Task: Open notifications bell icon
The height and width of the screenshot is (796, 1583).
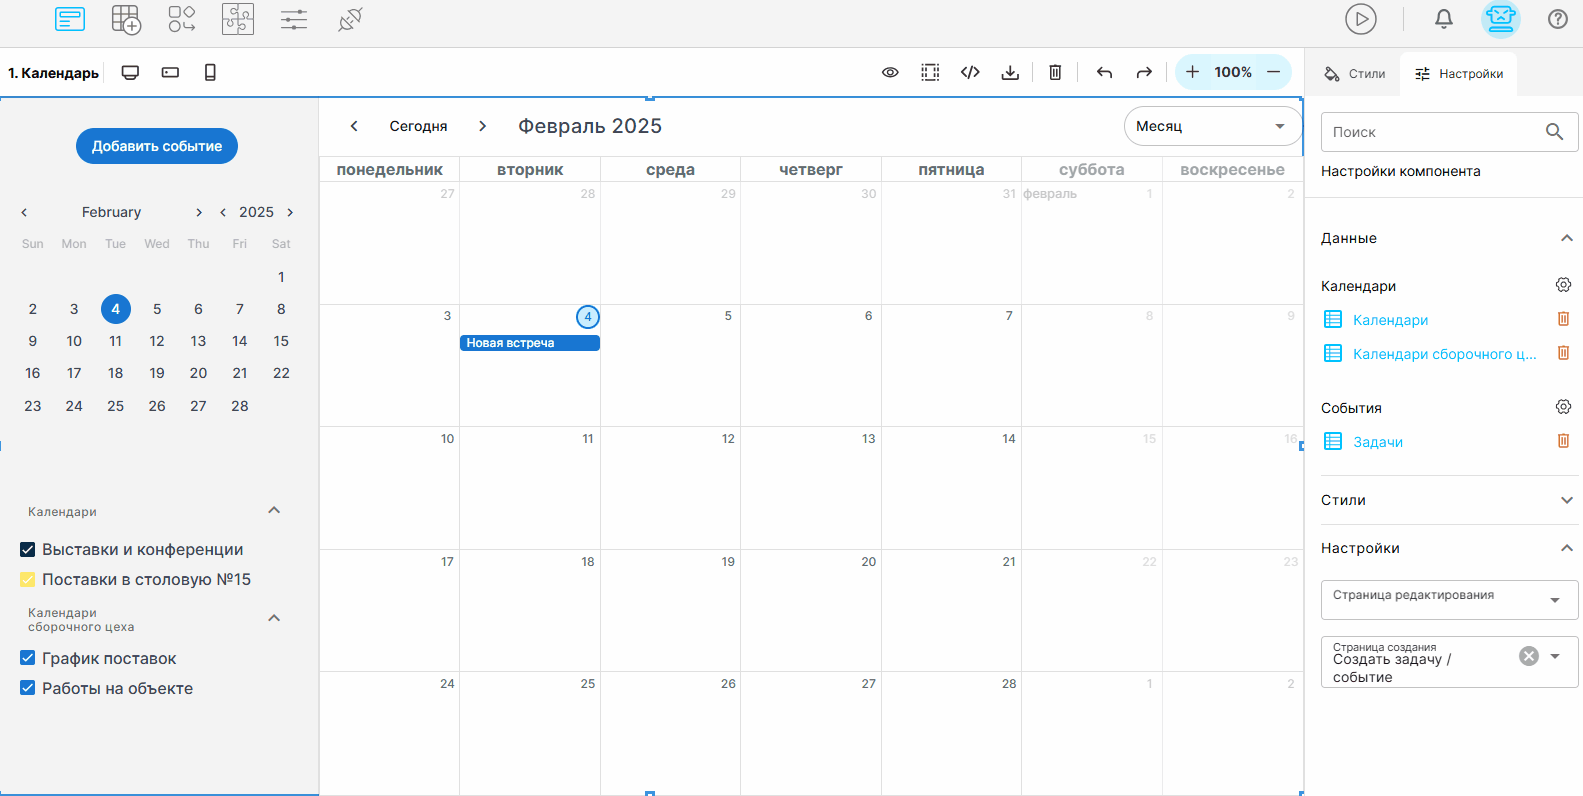Action: click(1444, 19)
